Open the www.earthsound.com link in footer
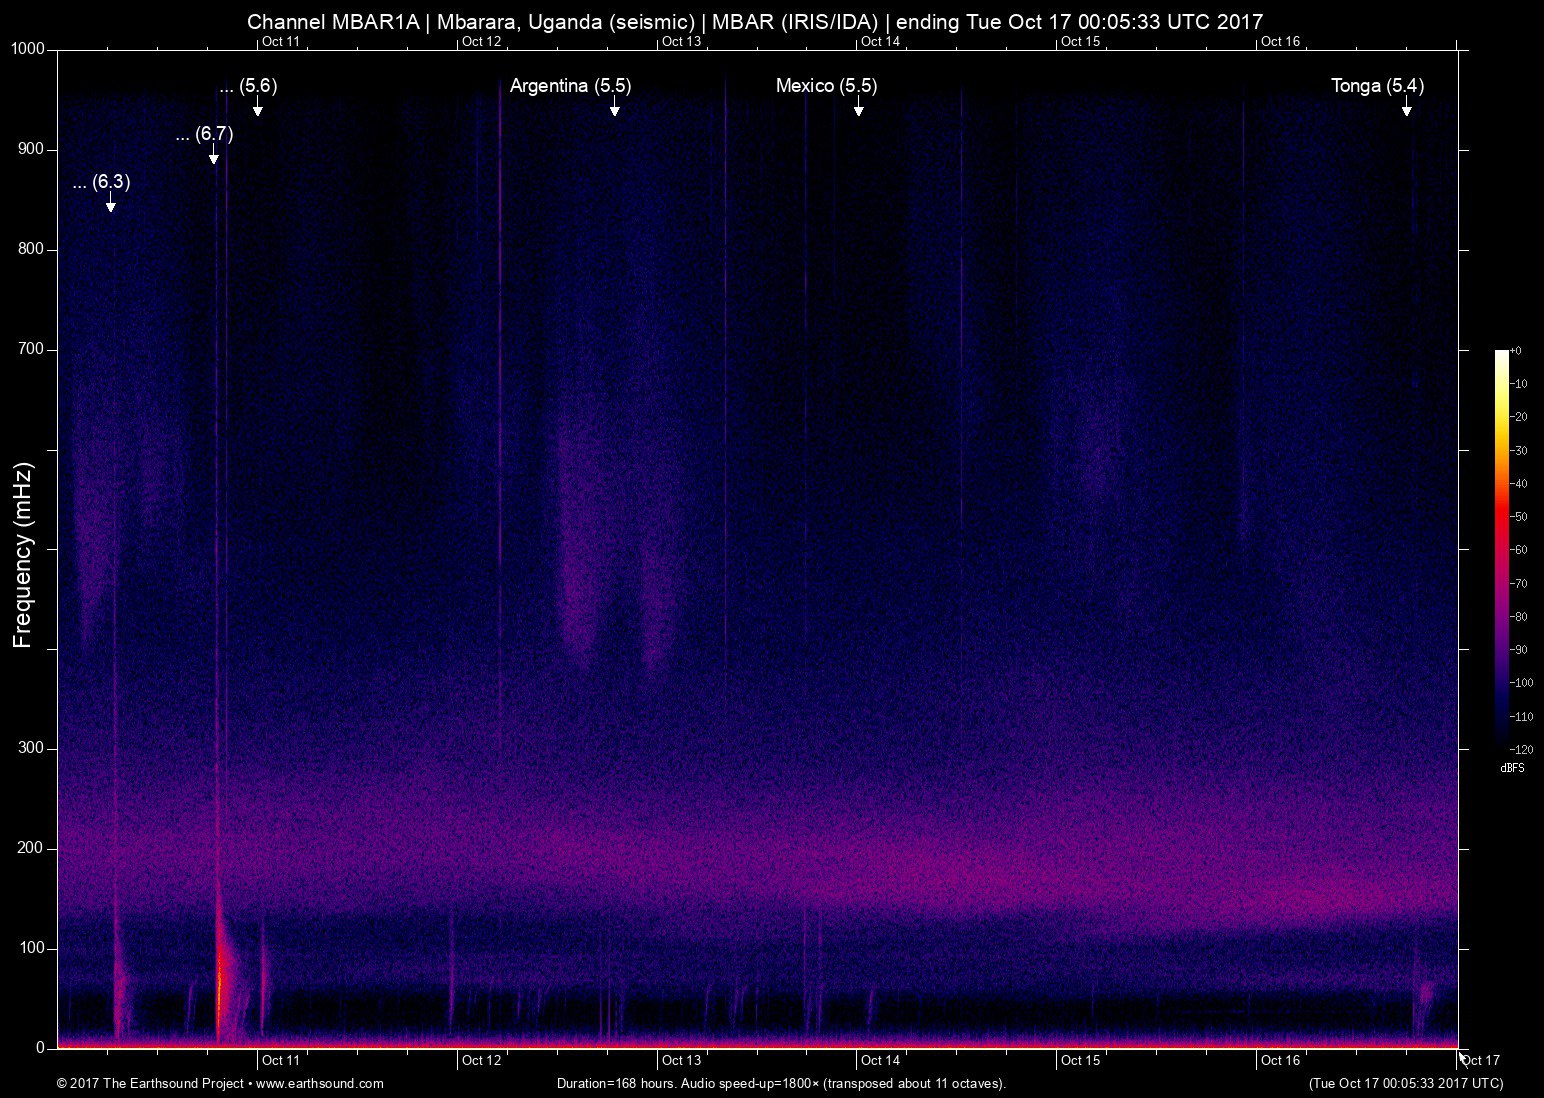Screen dimensions: 1544x1098 pyautogui.click(x=320, y=1083)
